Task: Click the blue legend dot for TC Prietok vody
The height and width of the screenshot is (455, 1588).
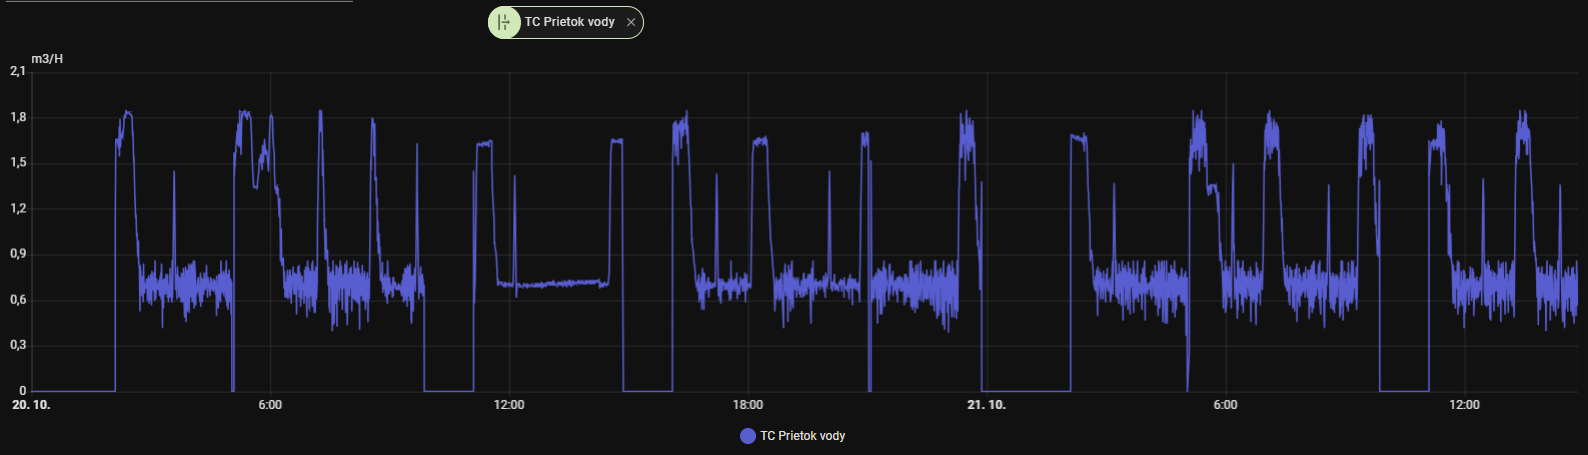Action: coord(747,436)
